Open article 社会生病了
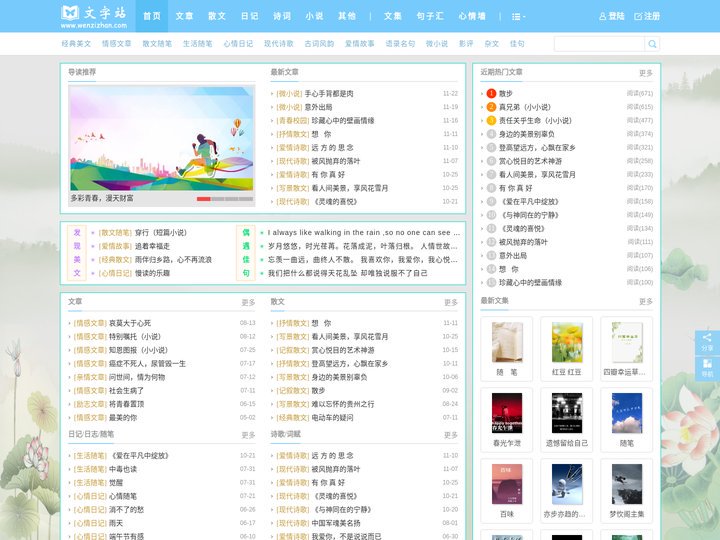 click(126, 391)
